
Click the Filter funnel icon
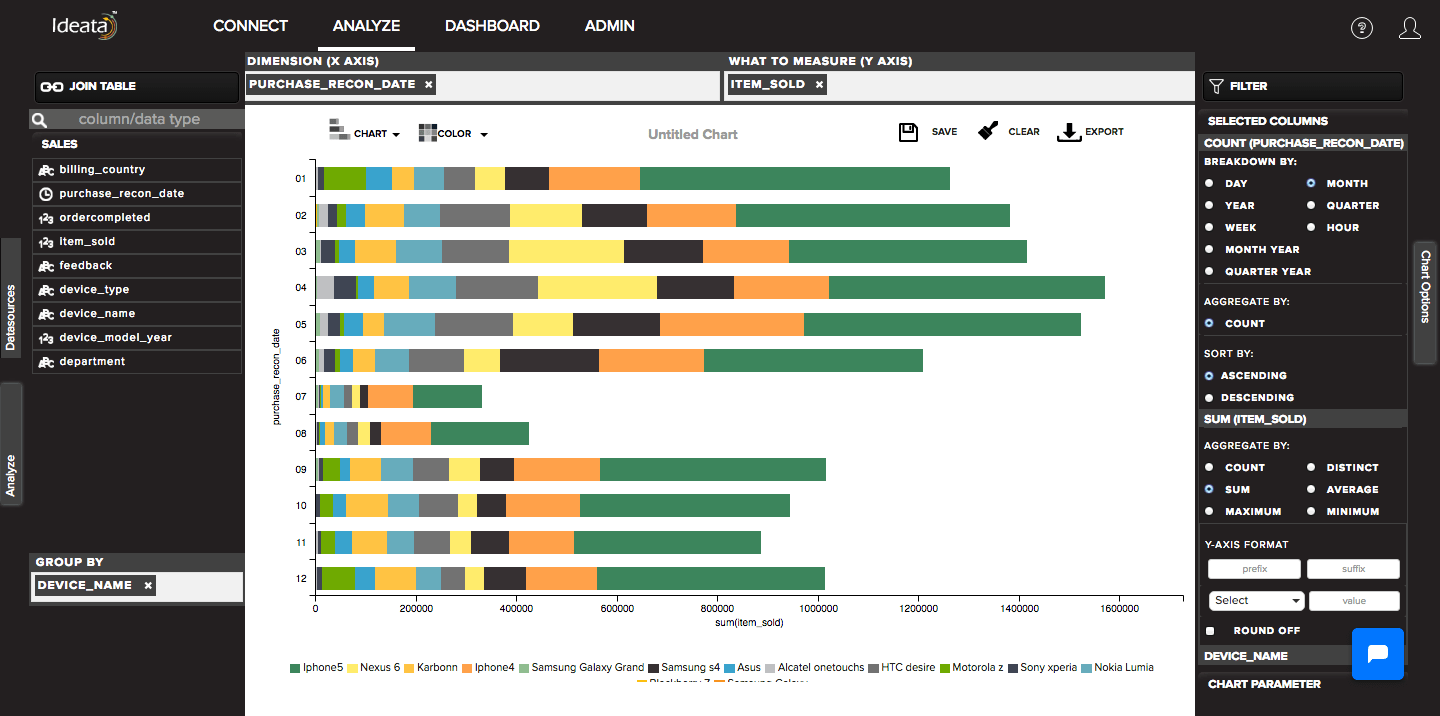click(1216, 87)
